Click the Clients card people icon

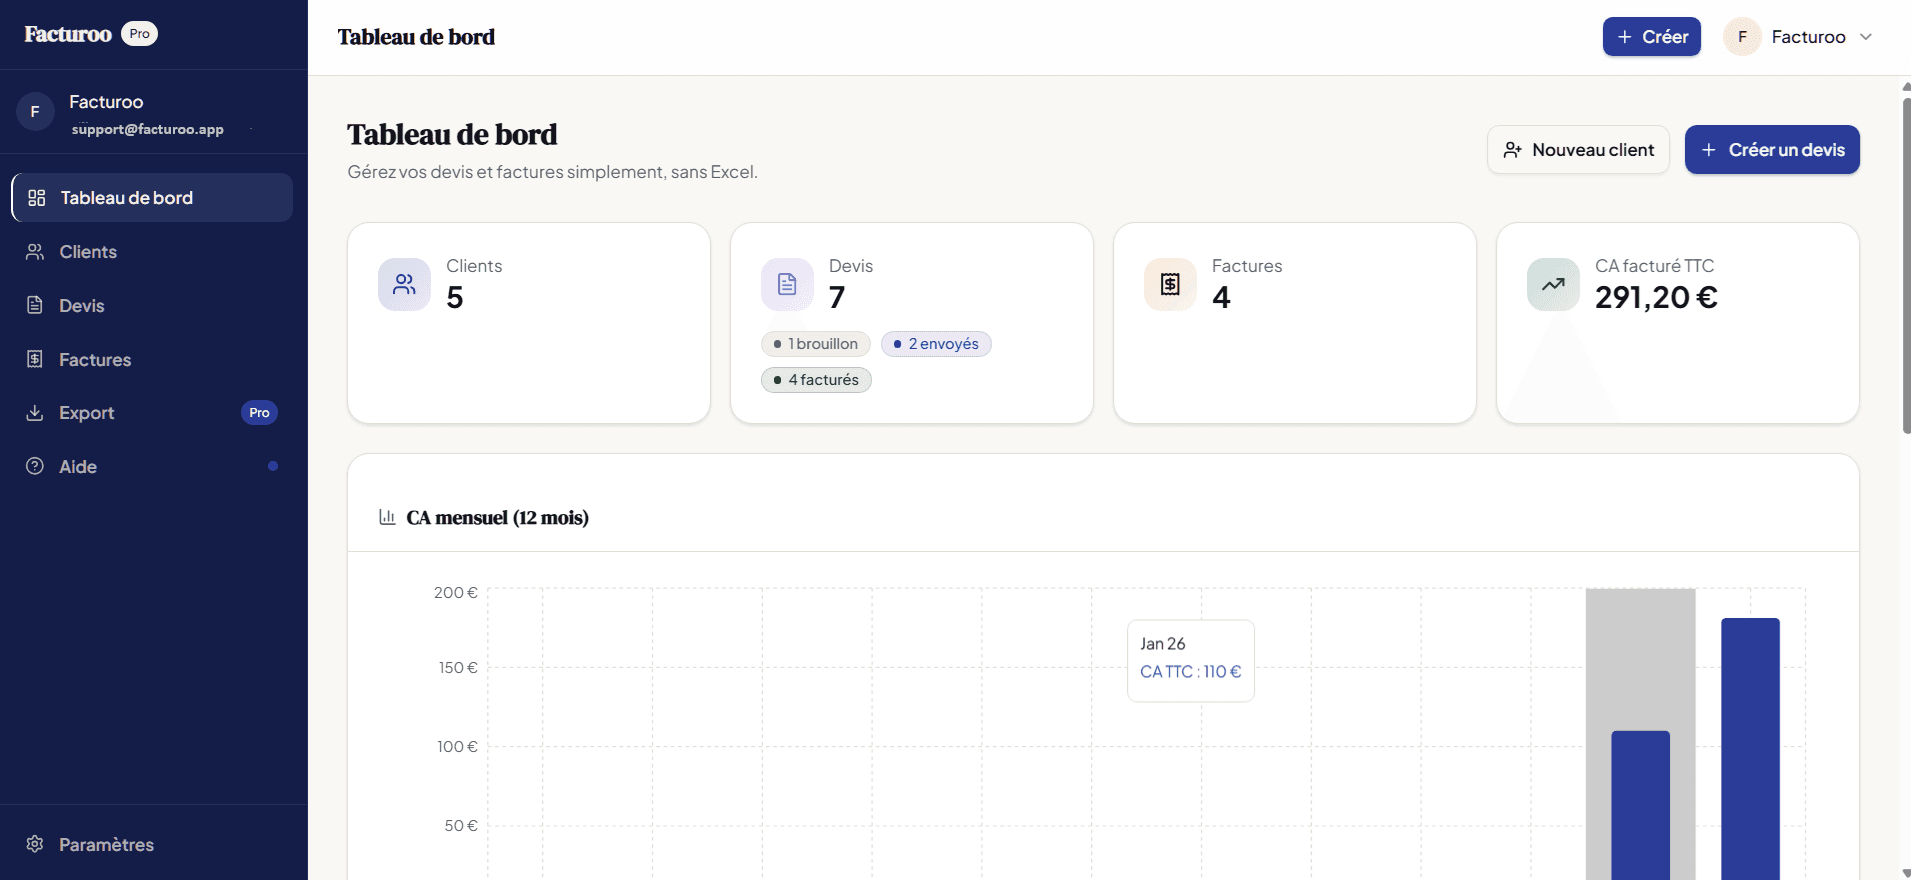(404, 285)
